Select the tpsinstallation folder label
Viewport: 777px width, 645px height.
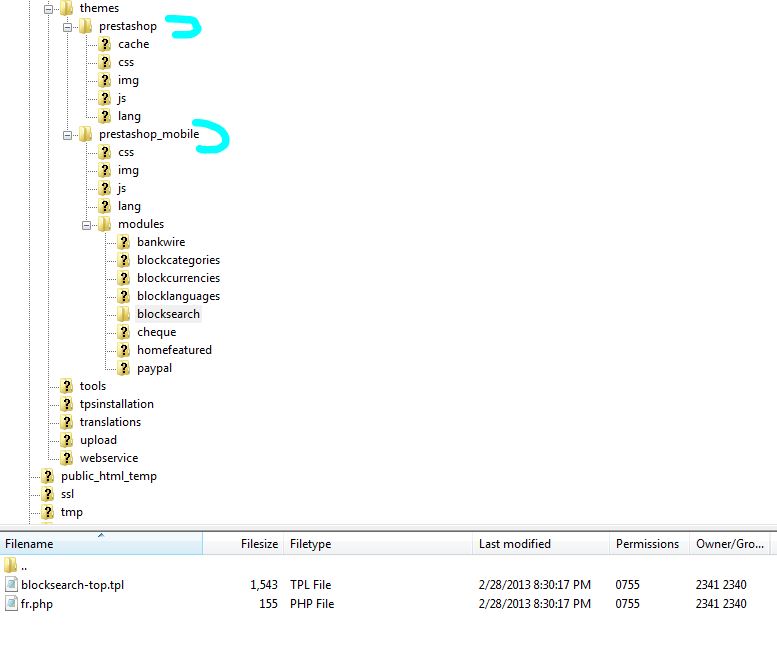click(x=116, y=404)
